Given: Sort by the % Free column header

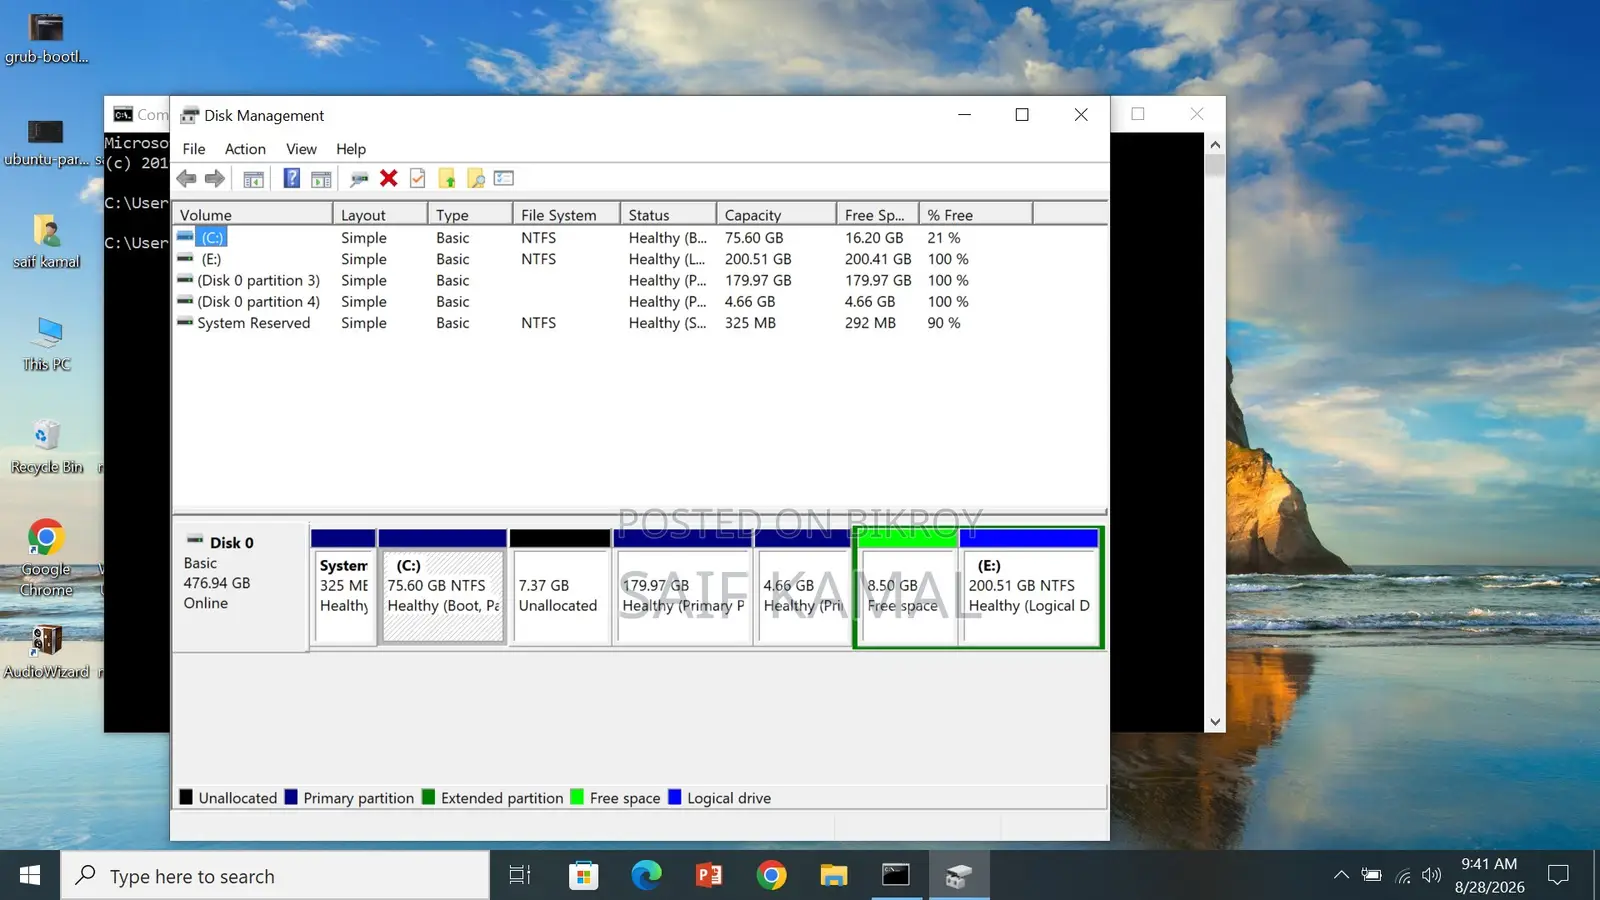Looking at the screenshot, I should pos(976,215).
